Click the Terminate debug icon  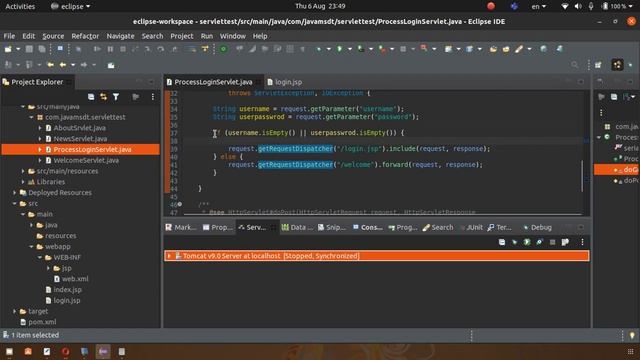coord(123,49)
